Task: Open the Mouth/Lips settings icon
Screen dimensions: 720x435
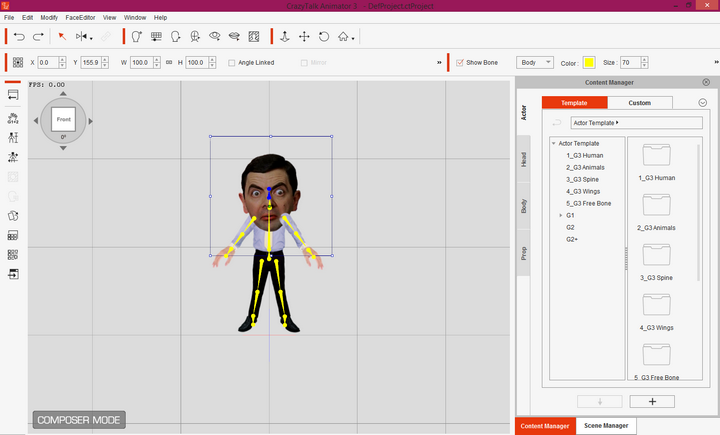Action: point(234,36)
